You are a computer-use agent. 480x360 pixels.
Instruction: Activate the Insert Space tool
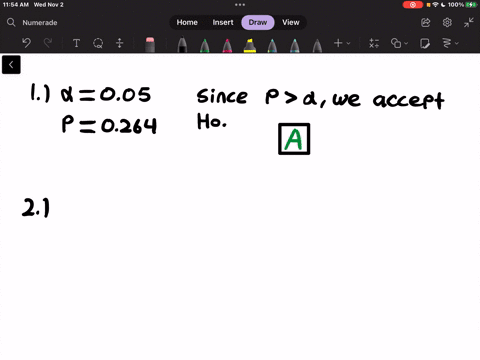pos(120,43)
